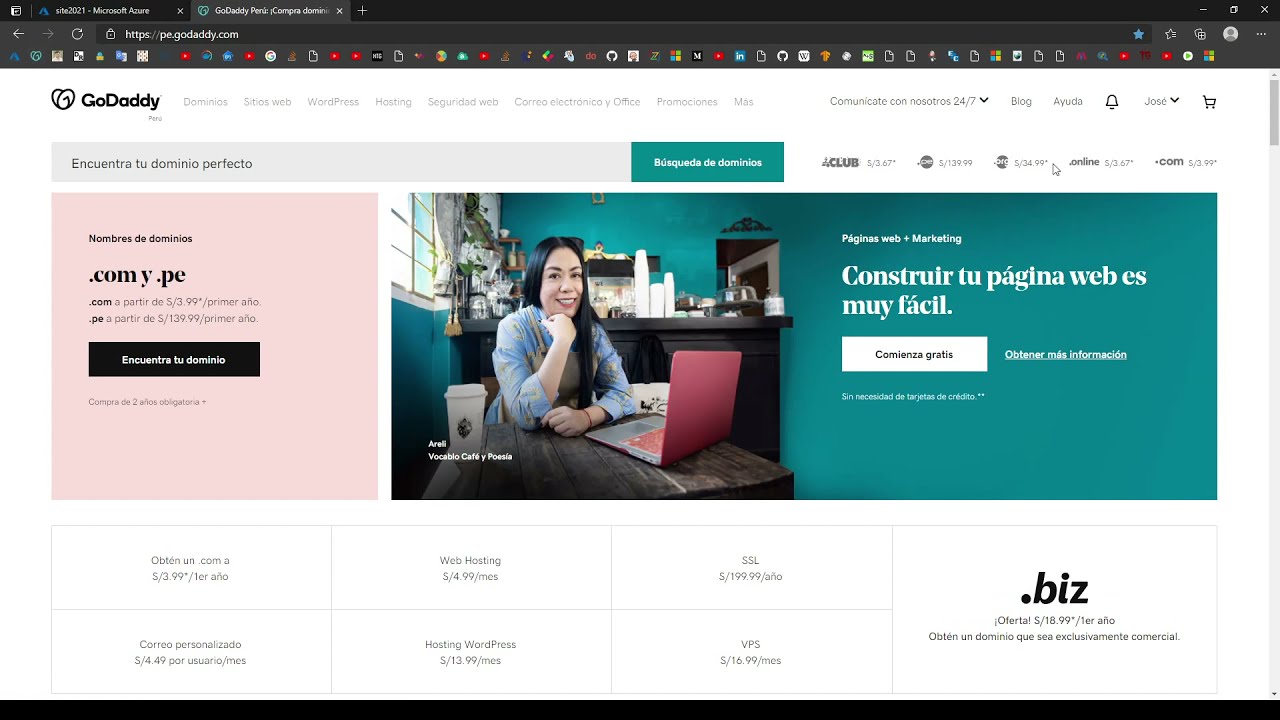Select the .CLUB domain price
This screenshot has height=720, width=1280.
coord(858,162)
